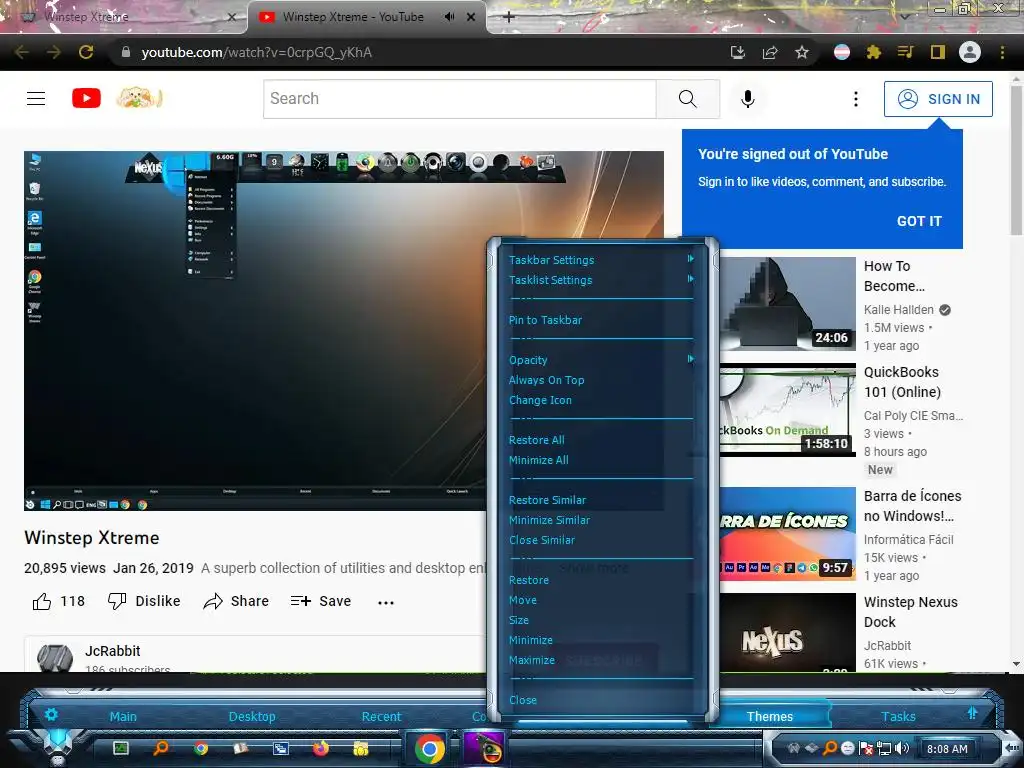Image resolution: width=1024 pixels, height=768 pixels.
Task: Expand the Opacity submenu
Action: click(x=601, y=360)
